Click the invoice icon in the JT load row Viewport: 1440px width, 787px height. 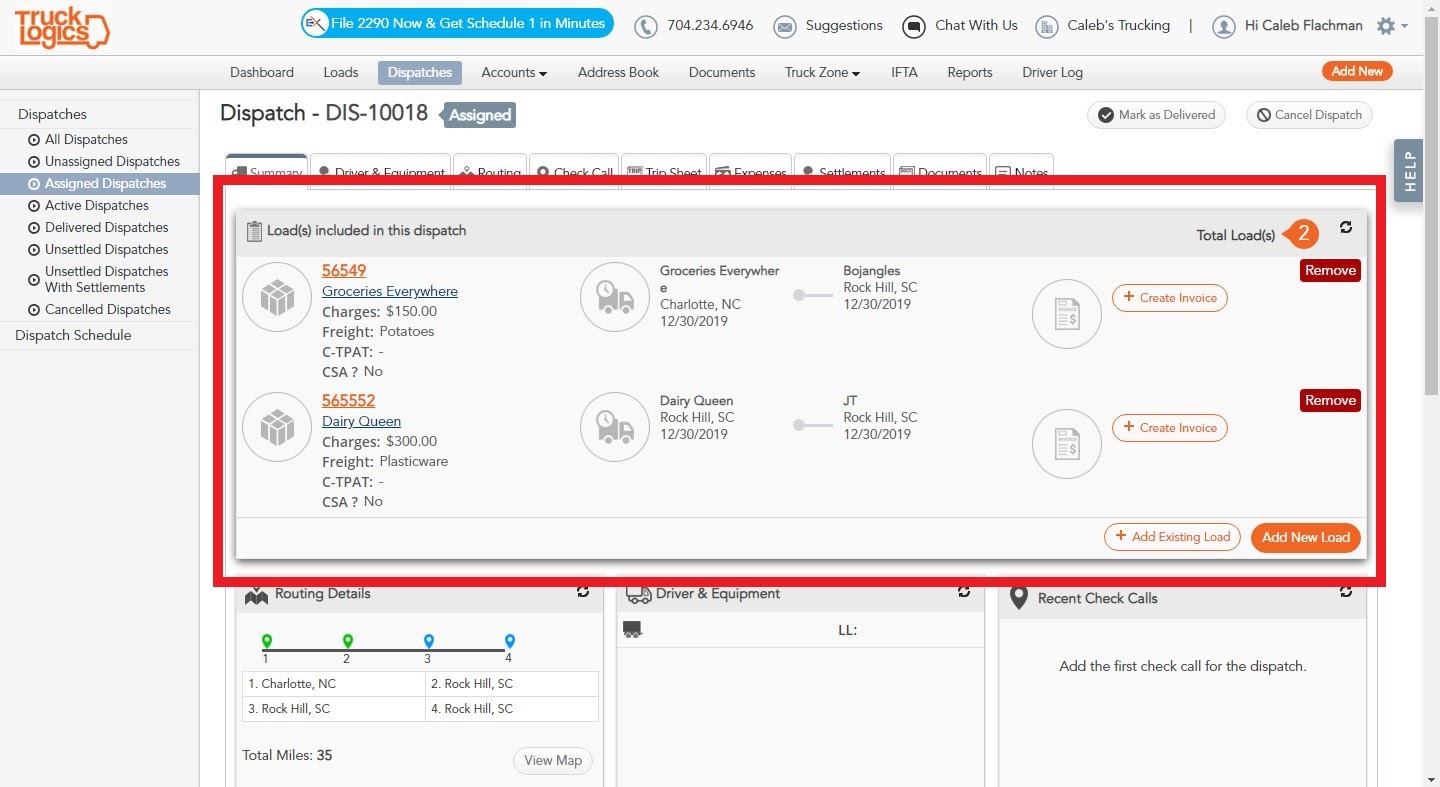click(x=1067, y=444)
